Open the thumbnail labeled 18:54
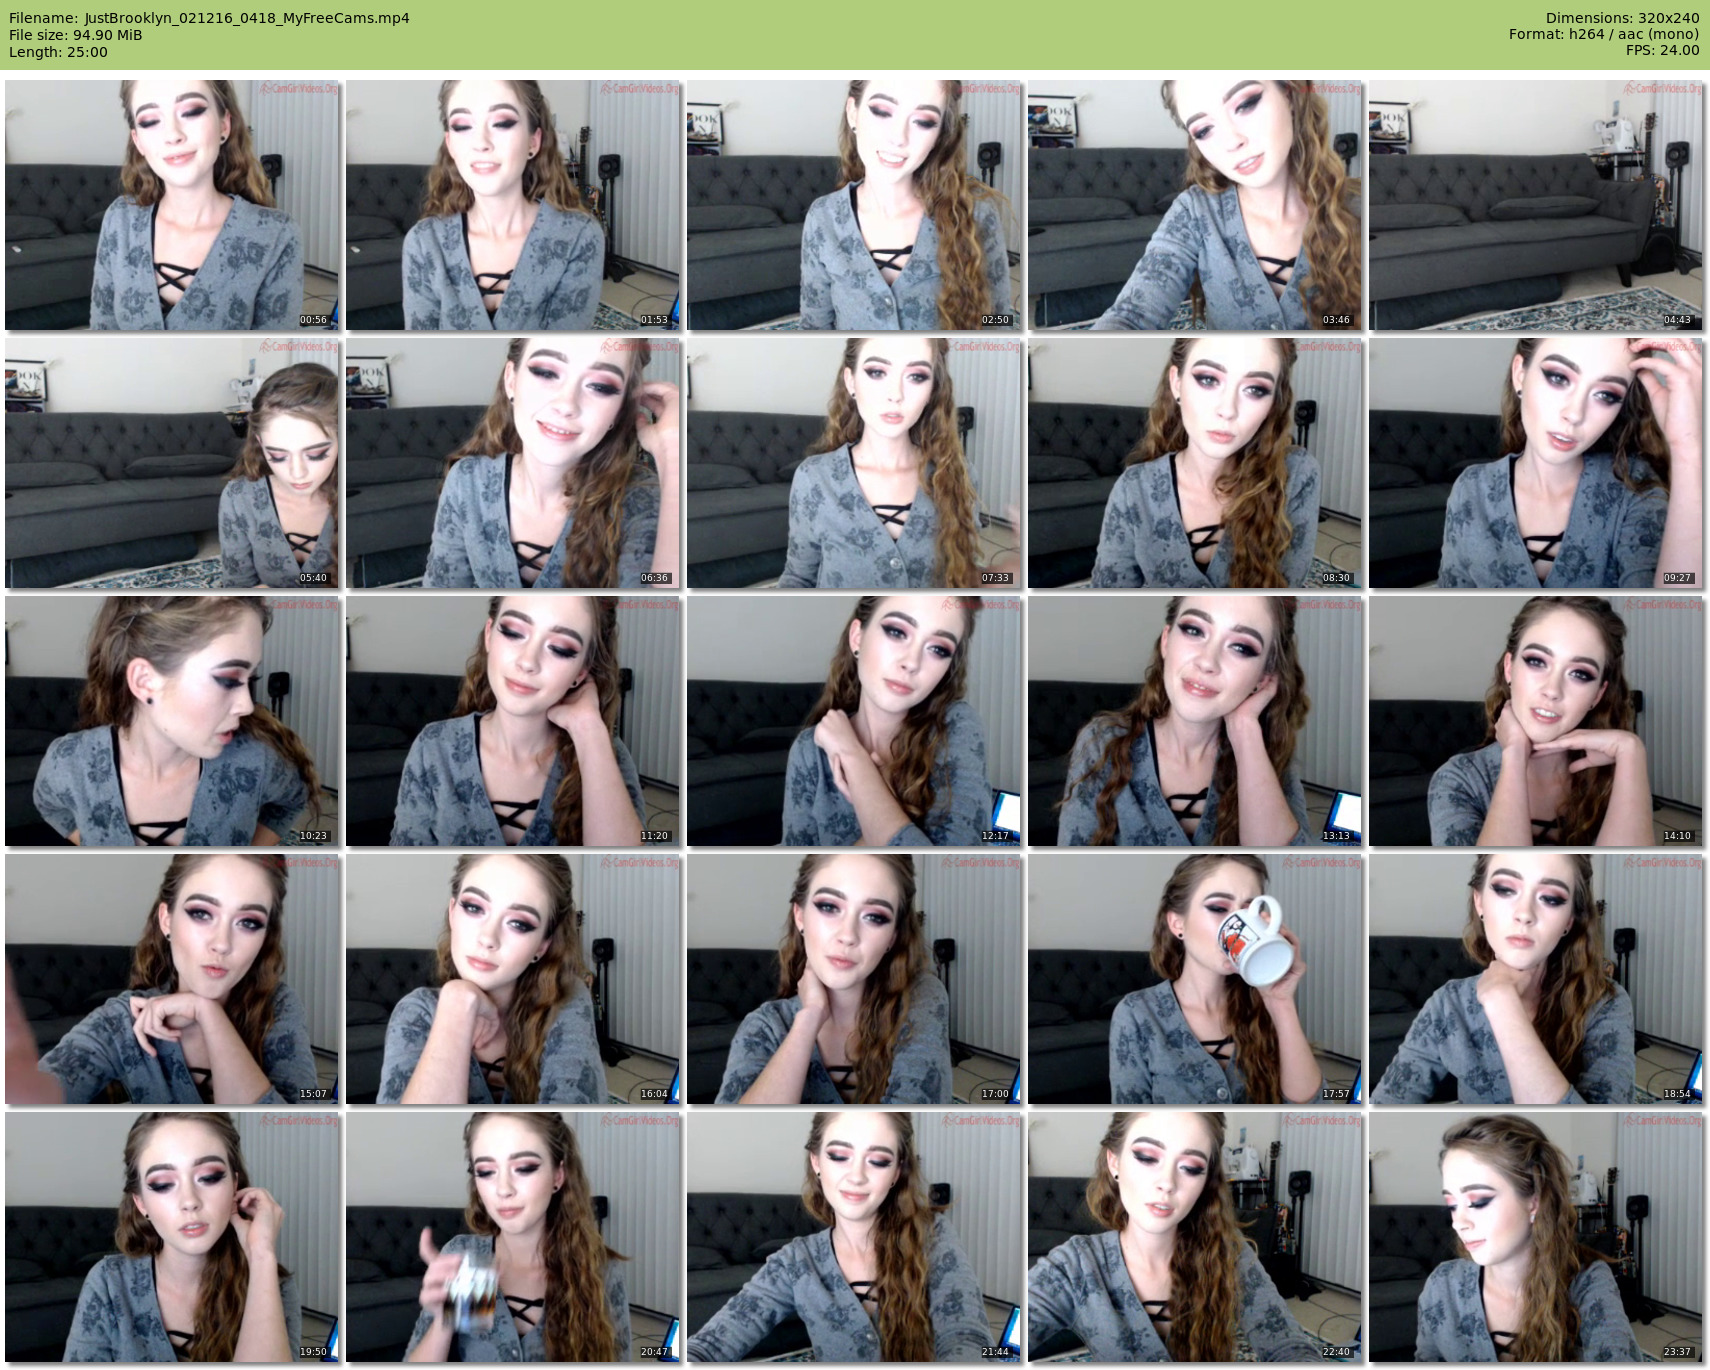Image resolution: width=1710 pixels, height=1370 pixels. click(1535, 979)
